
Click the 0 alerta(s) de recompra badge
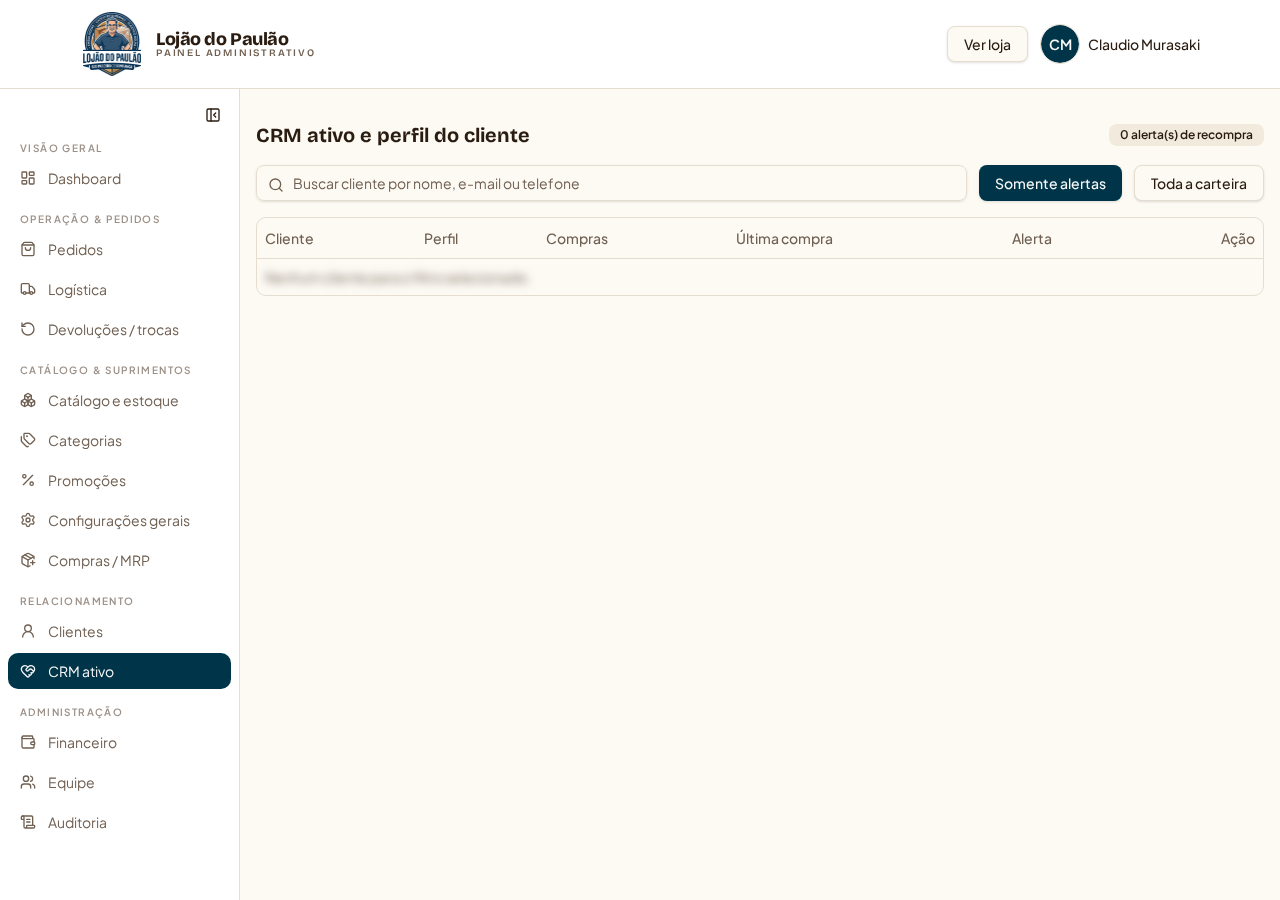click(x=1186, y=135)
